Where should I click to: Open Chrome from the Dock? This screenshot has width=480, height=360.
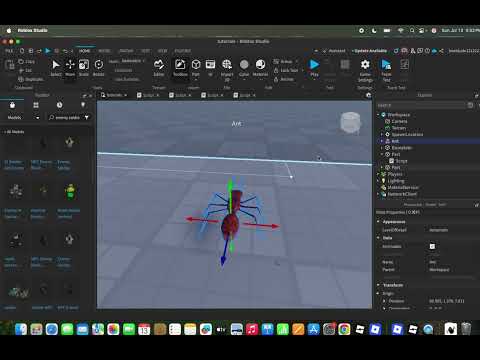[x=344, y=329]
